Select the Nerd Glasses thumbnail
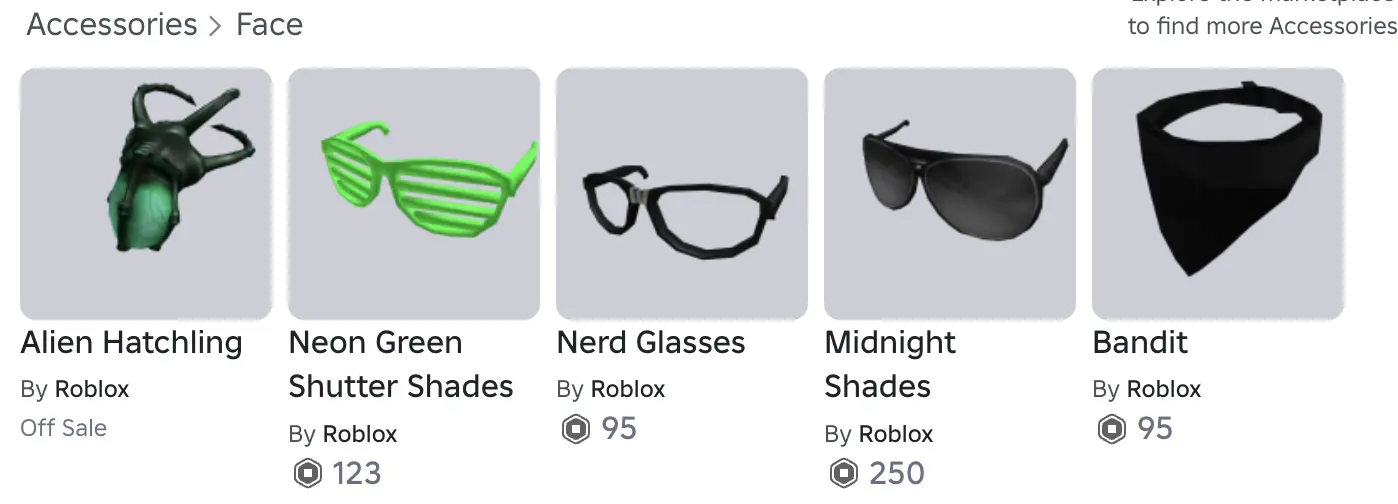This screenshot has width=1398, height=504. pos(682,193)
